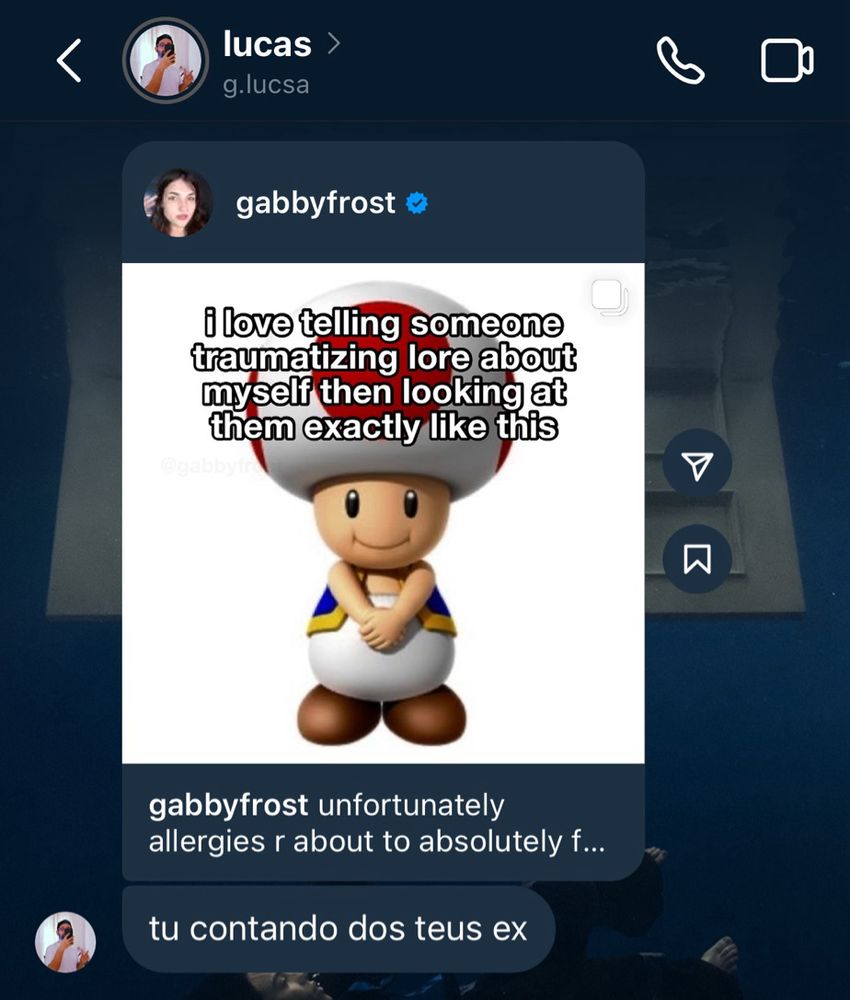Tap the shared post header bar
This screenshot has height=1000, width=850.
383,203
